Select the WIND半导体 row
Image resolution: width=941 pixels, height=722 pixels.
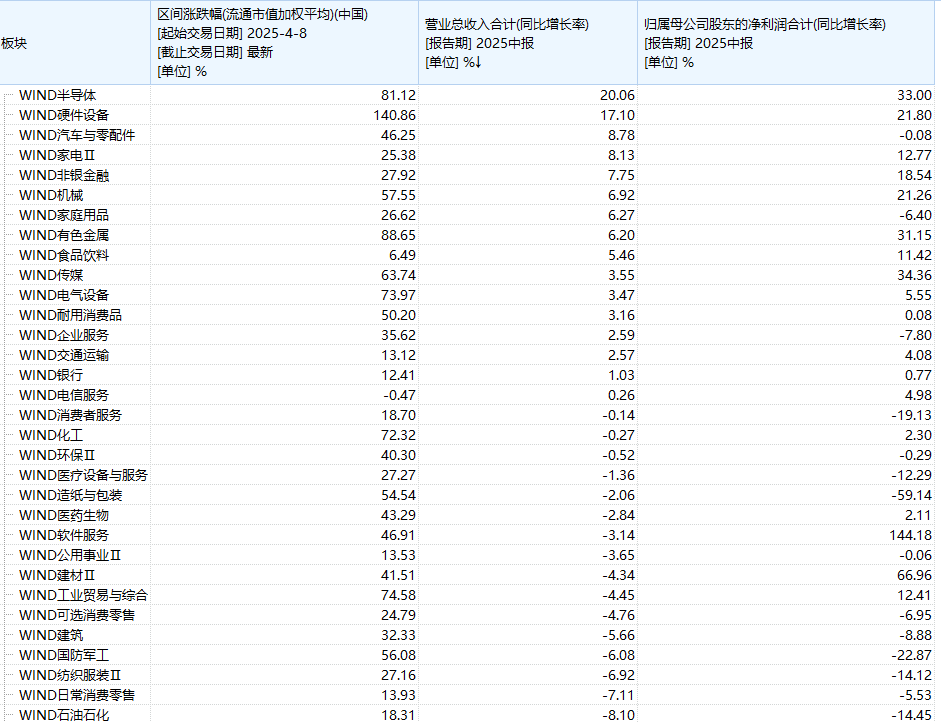pos(57,95)
